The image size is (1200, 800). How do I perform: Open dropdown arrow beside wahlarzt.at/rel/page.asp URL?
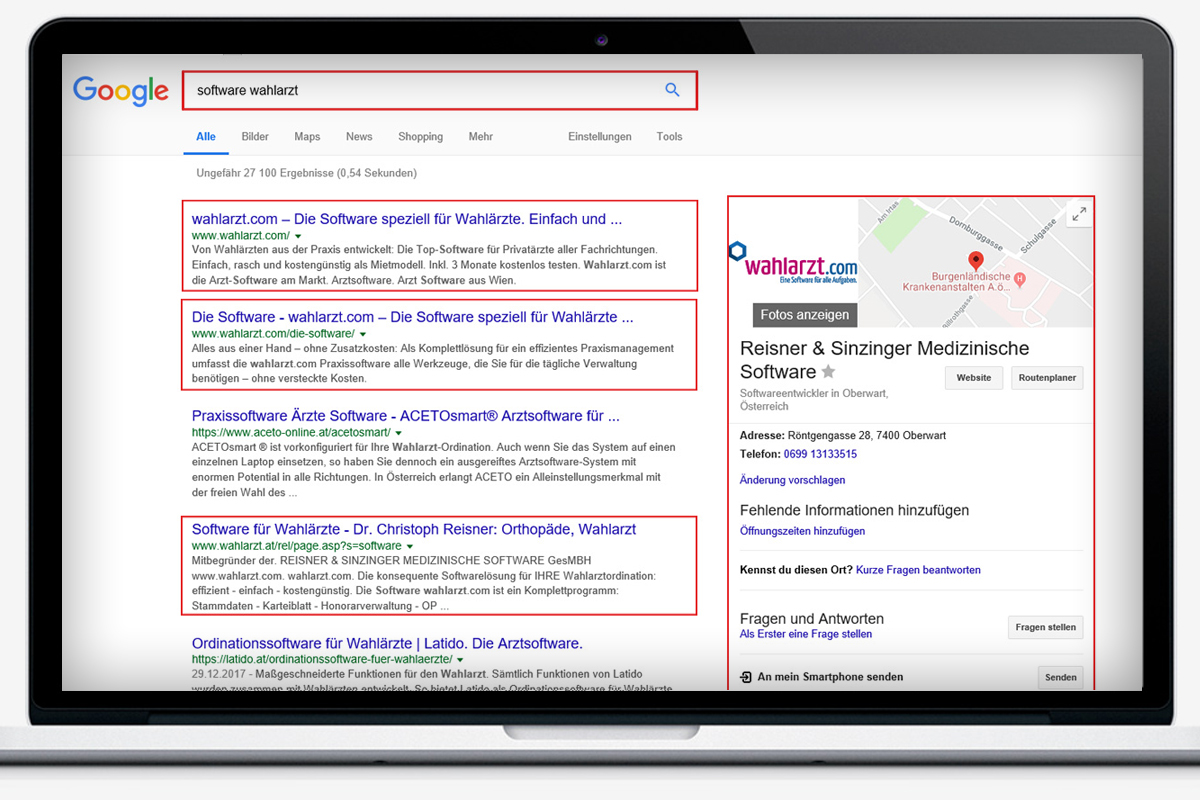point(410,547)
